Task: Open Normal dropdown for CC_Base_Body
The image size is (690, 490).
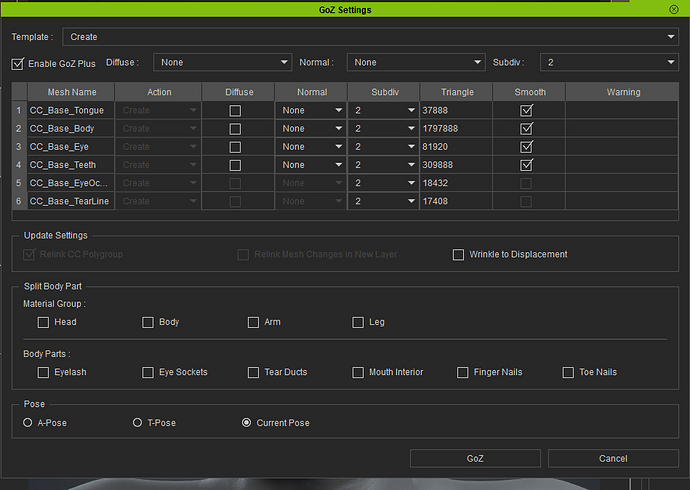Action: coord(311,128)
